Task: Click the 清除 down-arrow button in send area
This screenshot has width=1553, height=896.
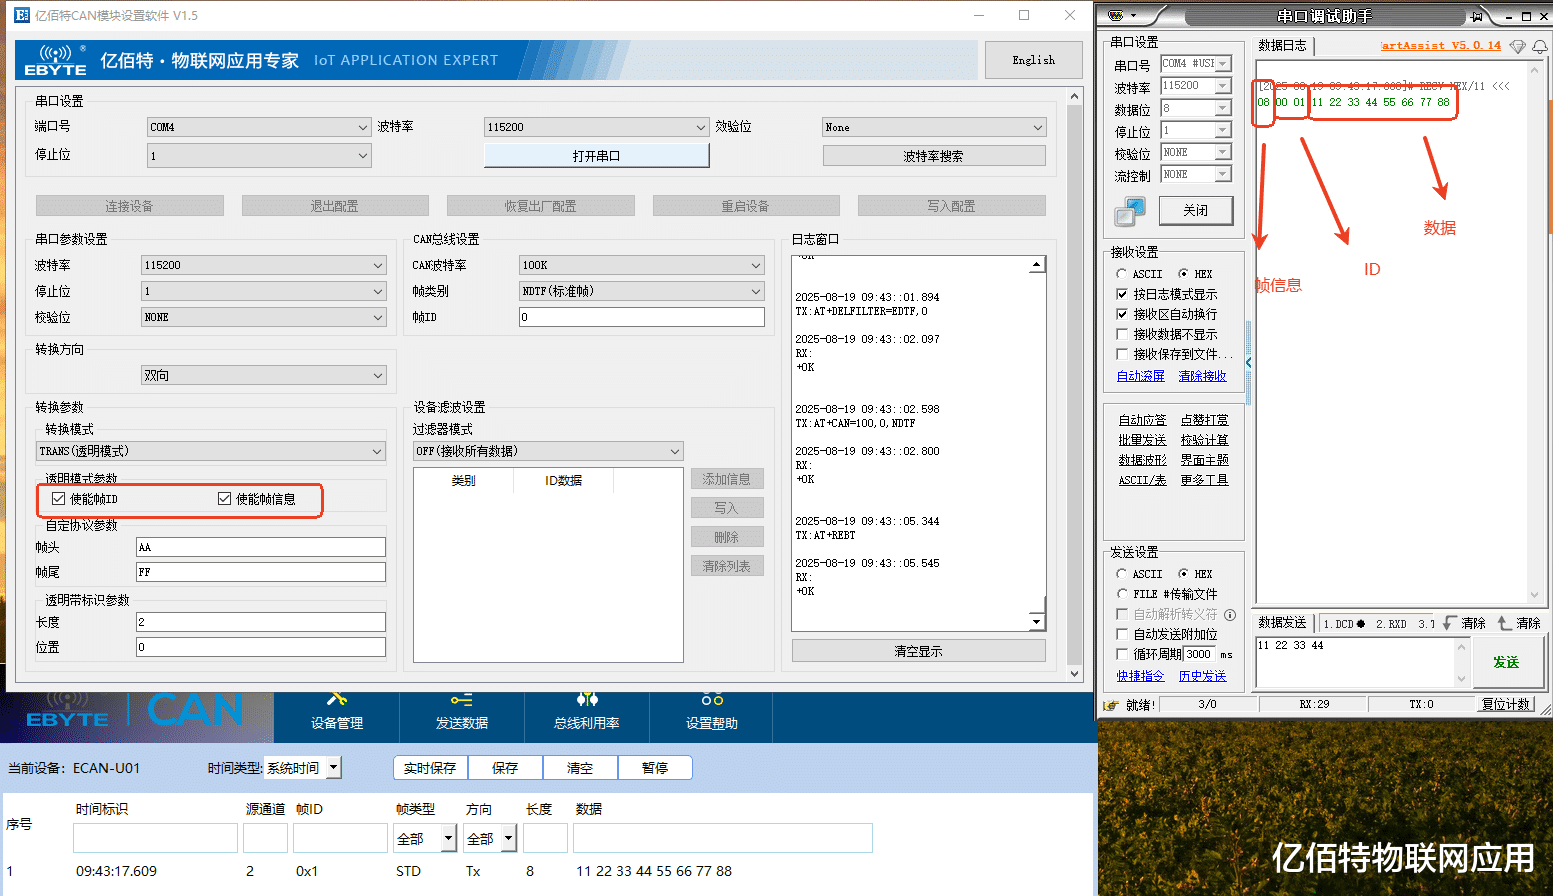Action: click(1465, 623)
